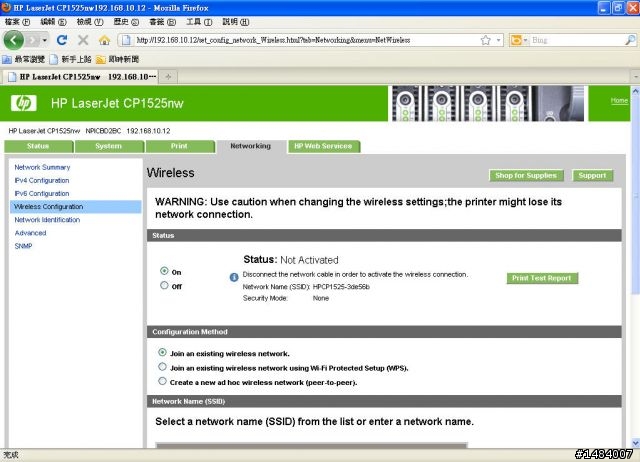Open the history dropdown beside Forward button
The width and height of the screenshot is (640, 462).
click(44, 40)
